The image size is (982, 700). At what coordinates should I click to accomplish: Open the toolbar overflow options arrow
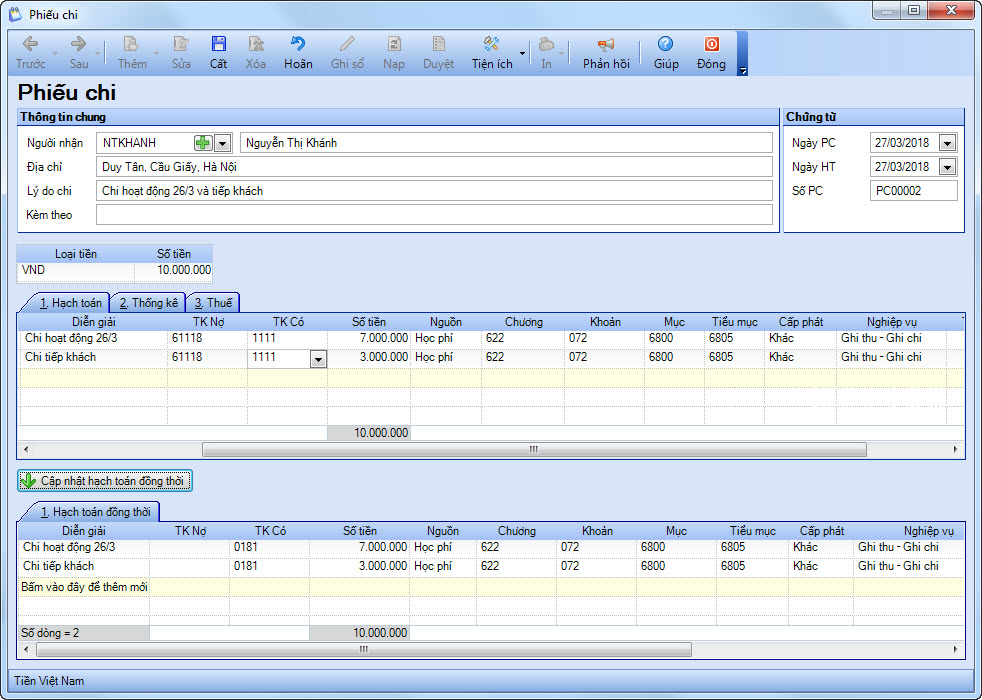tap(743, 71)
